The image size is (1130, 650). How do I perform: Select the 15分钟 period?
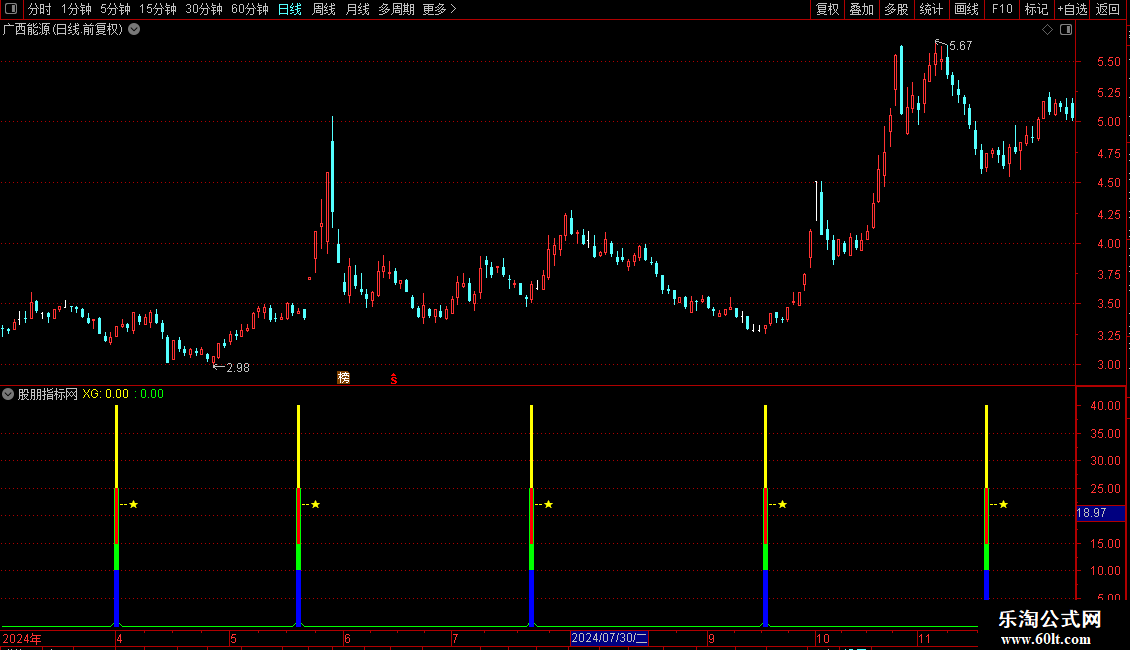pyautogui.click(x=157, y=9)
